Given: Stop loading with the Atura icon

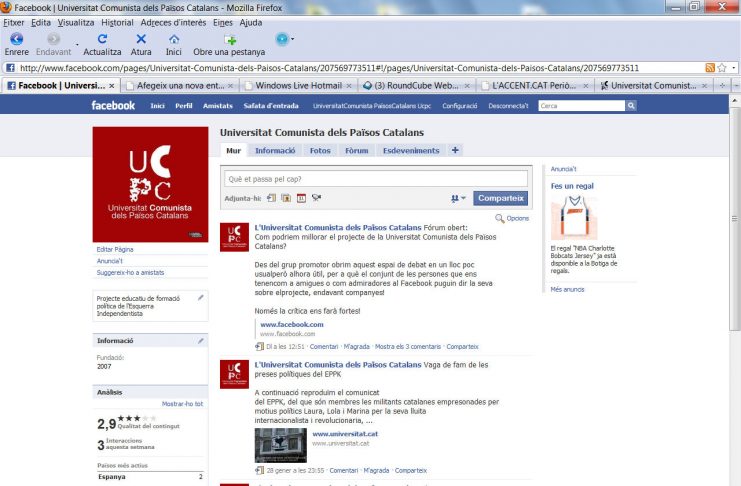Looking at the screenshot, I should point(141,39).
